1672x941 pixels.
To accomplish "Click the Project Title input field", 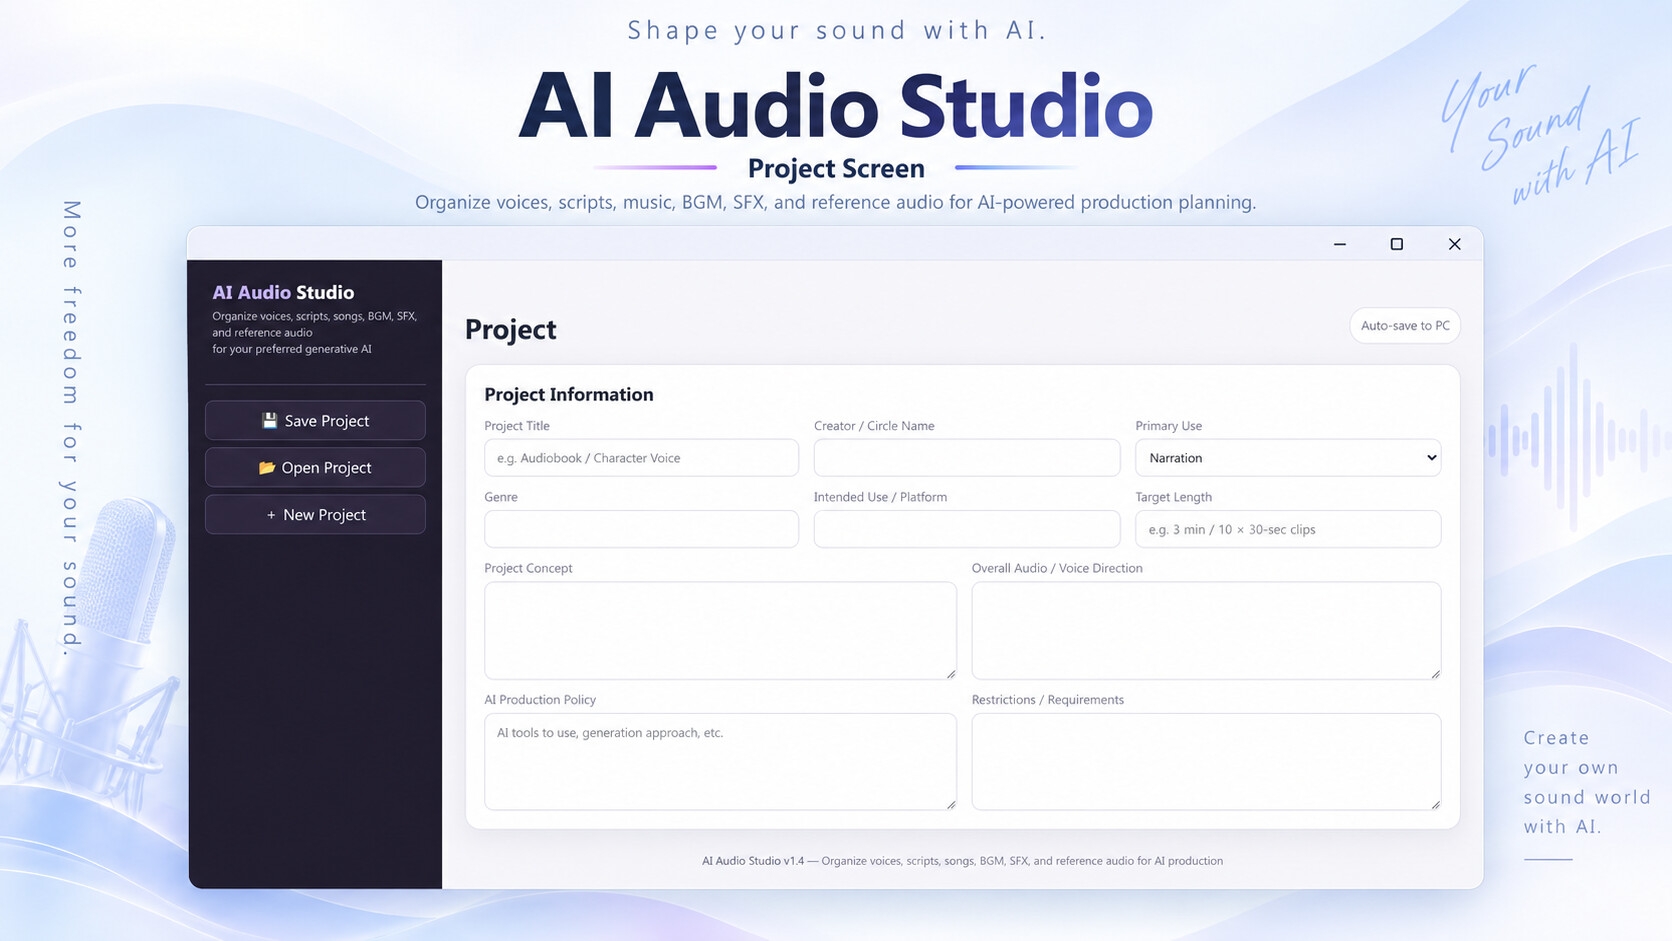I will (641, 458).
